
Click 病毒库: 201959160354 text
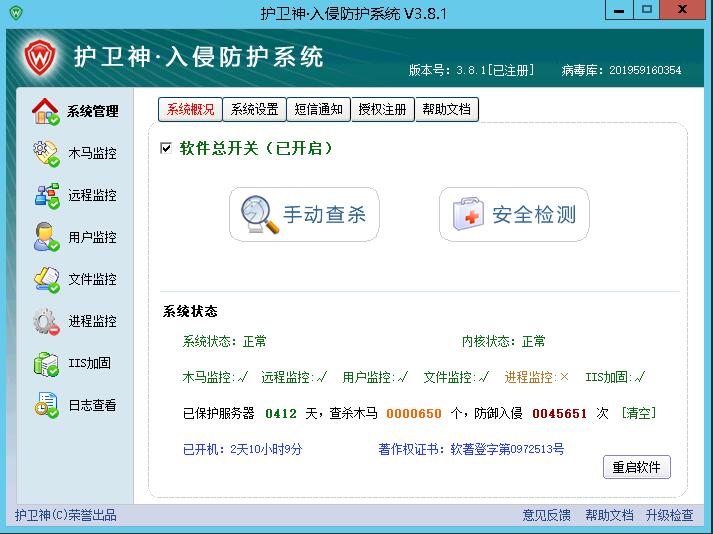coord(621,70)
